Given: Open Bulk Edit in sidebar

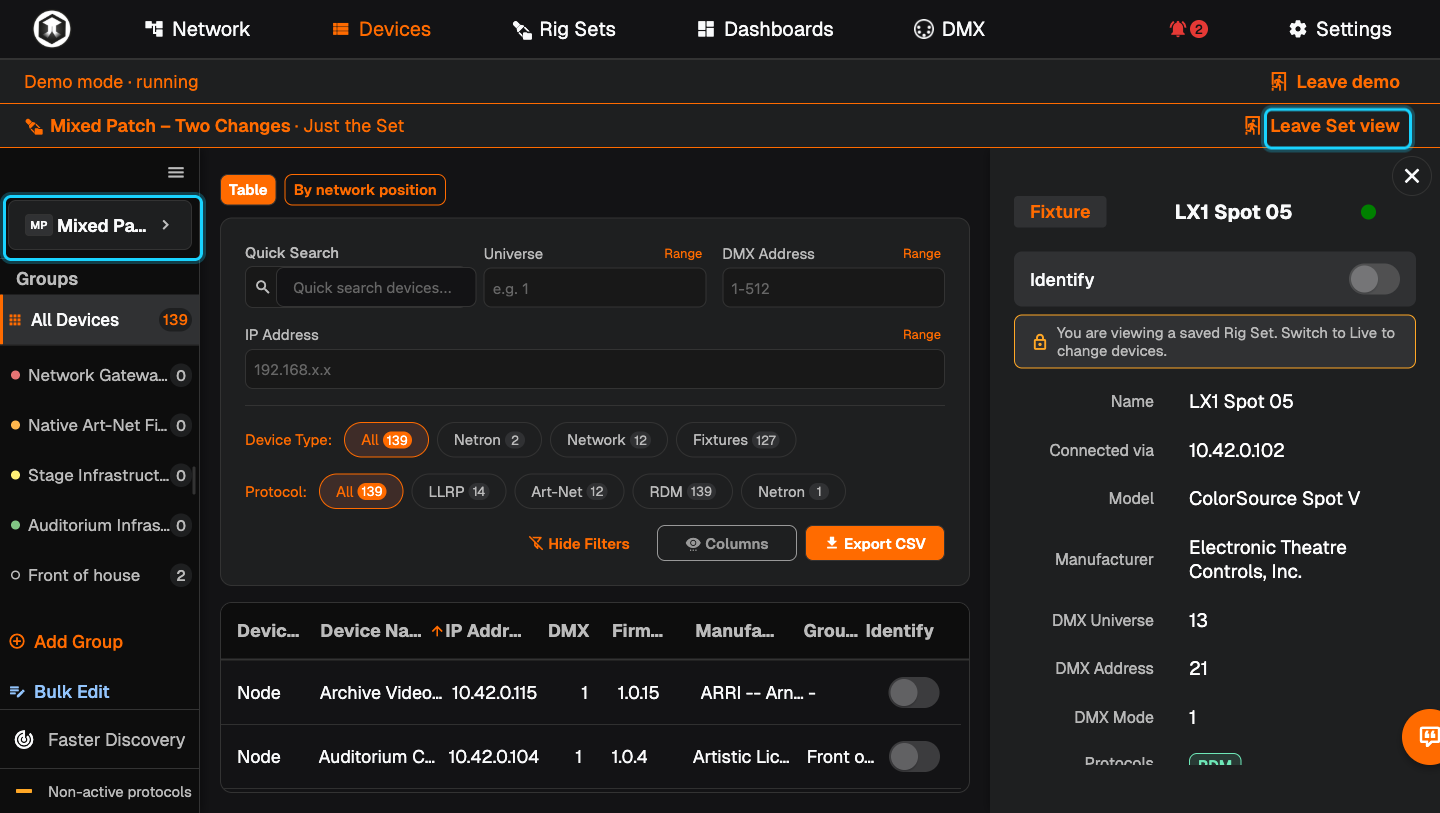Looking at the screenshot, I should pyautogui.click(x=59, y=692).
